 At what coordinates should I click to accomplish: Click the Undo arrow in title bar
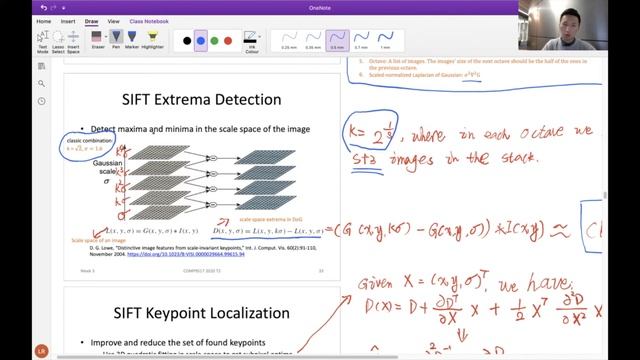tap(44, 8)
